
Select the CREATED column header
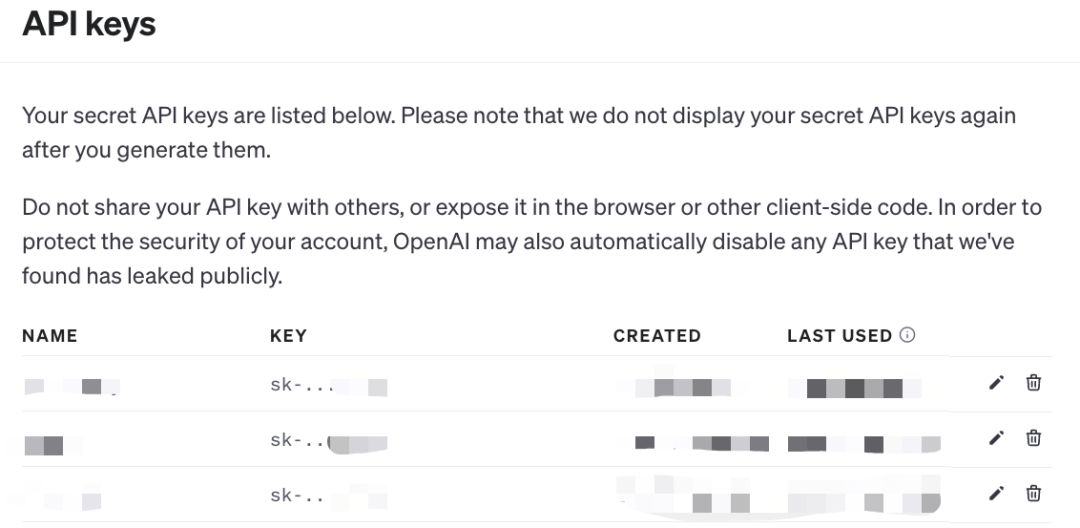pyautogui.click(x=657, y=336)
